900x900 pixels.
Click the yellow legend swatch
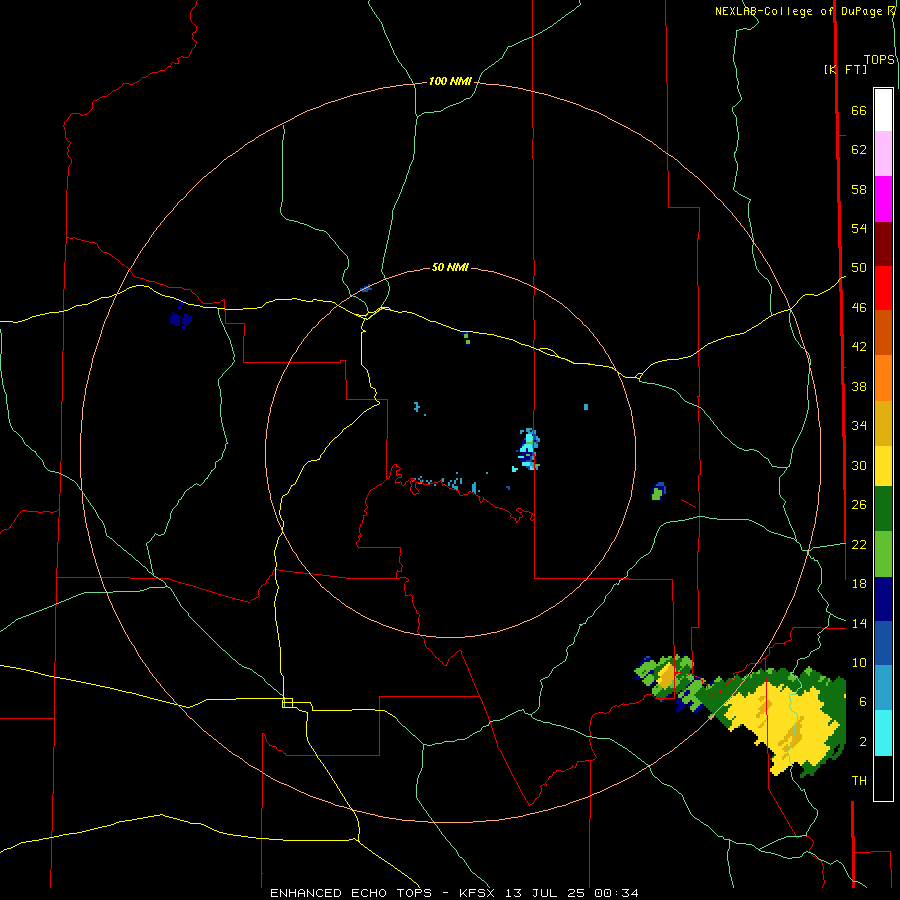click(x=883, y=465)
